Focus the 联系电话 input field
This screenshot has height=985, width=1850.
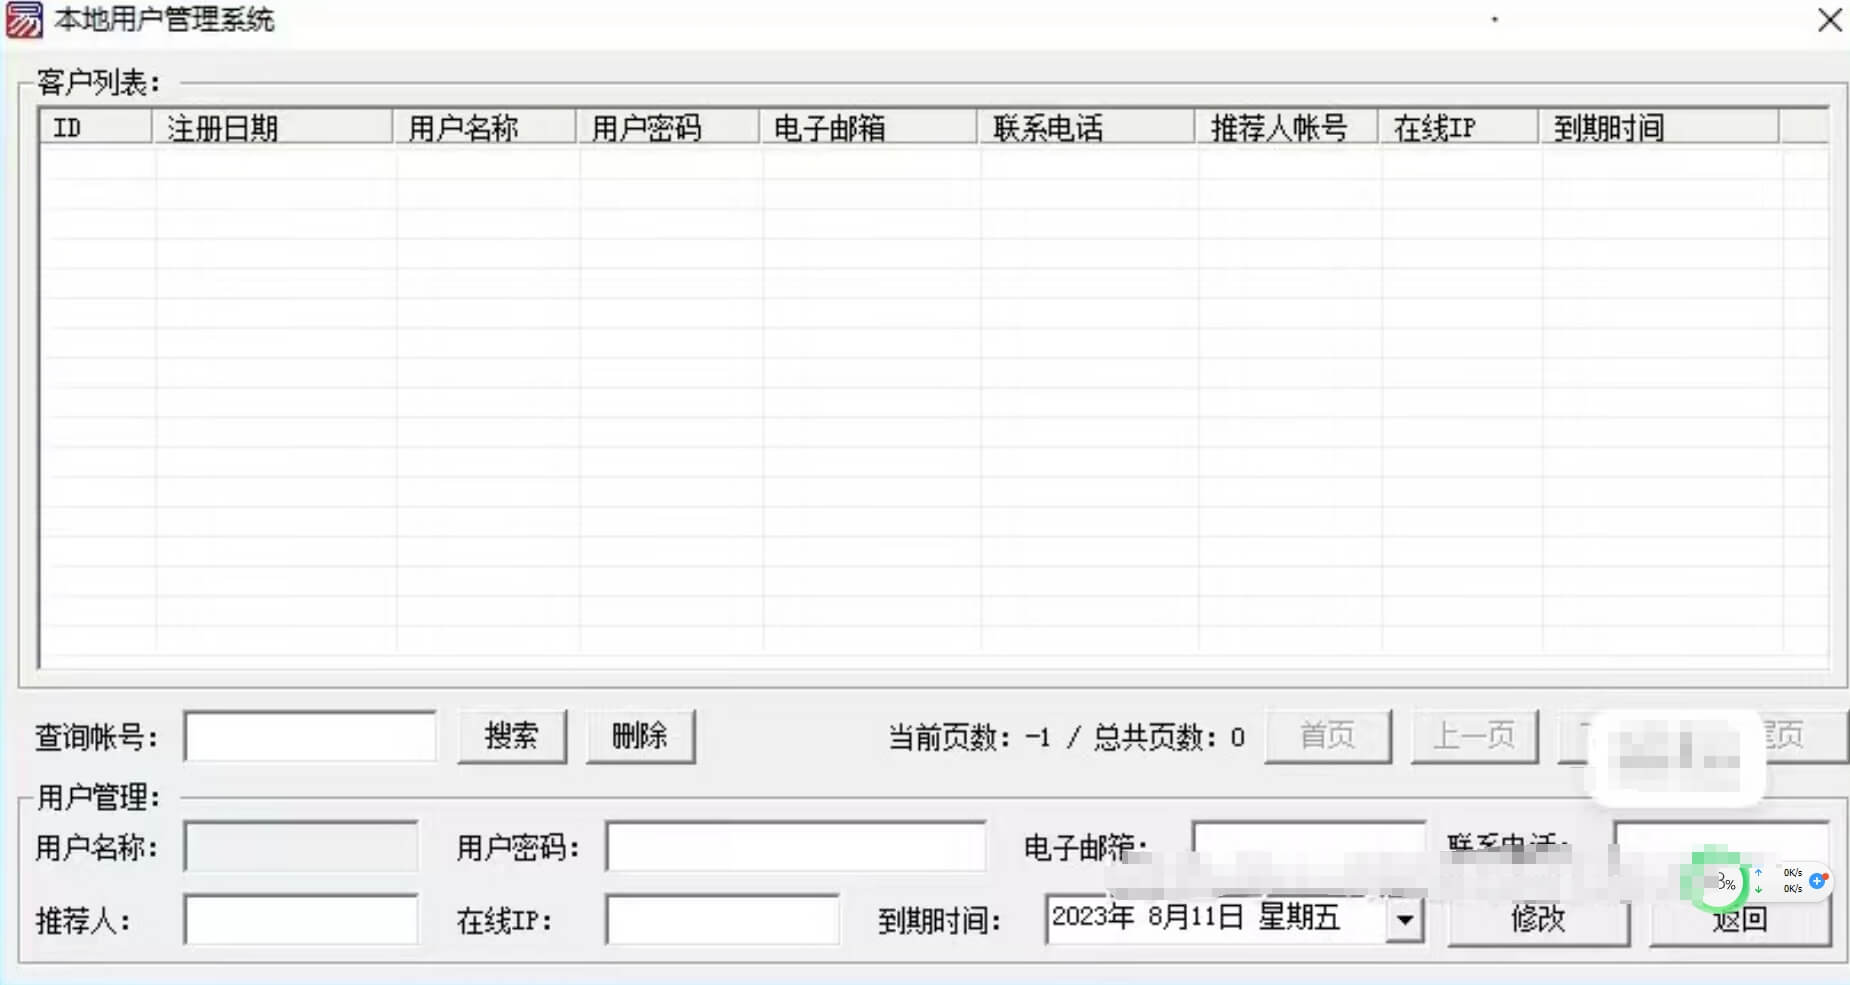(x=1721, y=846)
